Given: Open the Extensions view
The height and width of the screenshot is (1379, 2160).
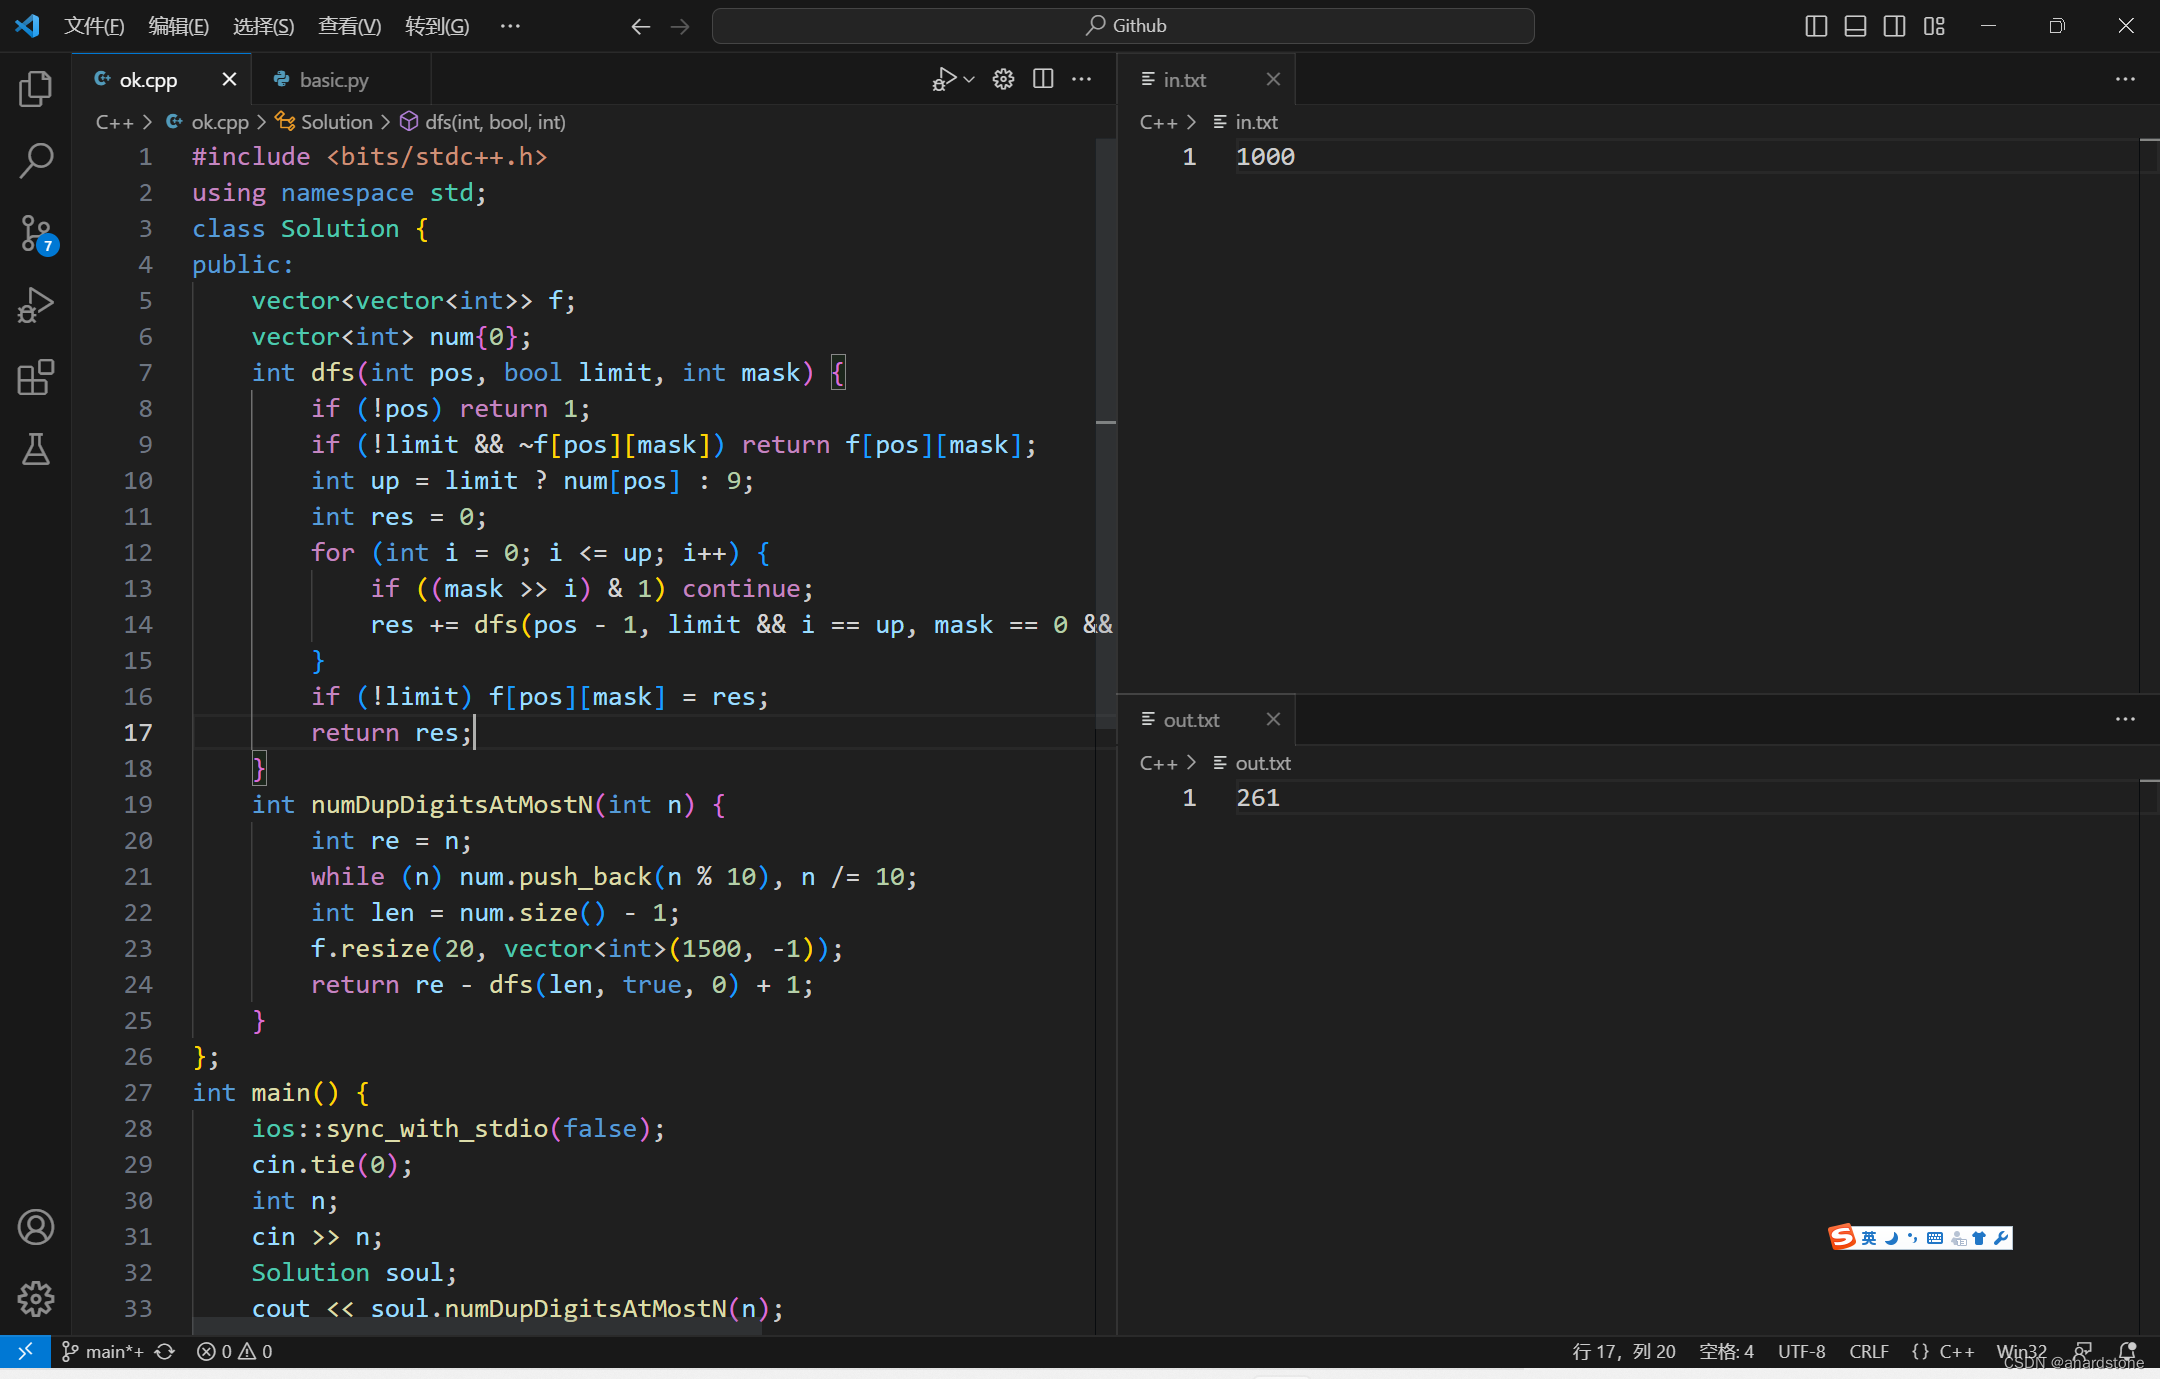Looking at the screenshot, I should pos(36,378).
